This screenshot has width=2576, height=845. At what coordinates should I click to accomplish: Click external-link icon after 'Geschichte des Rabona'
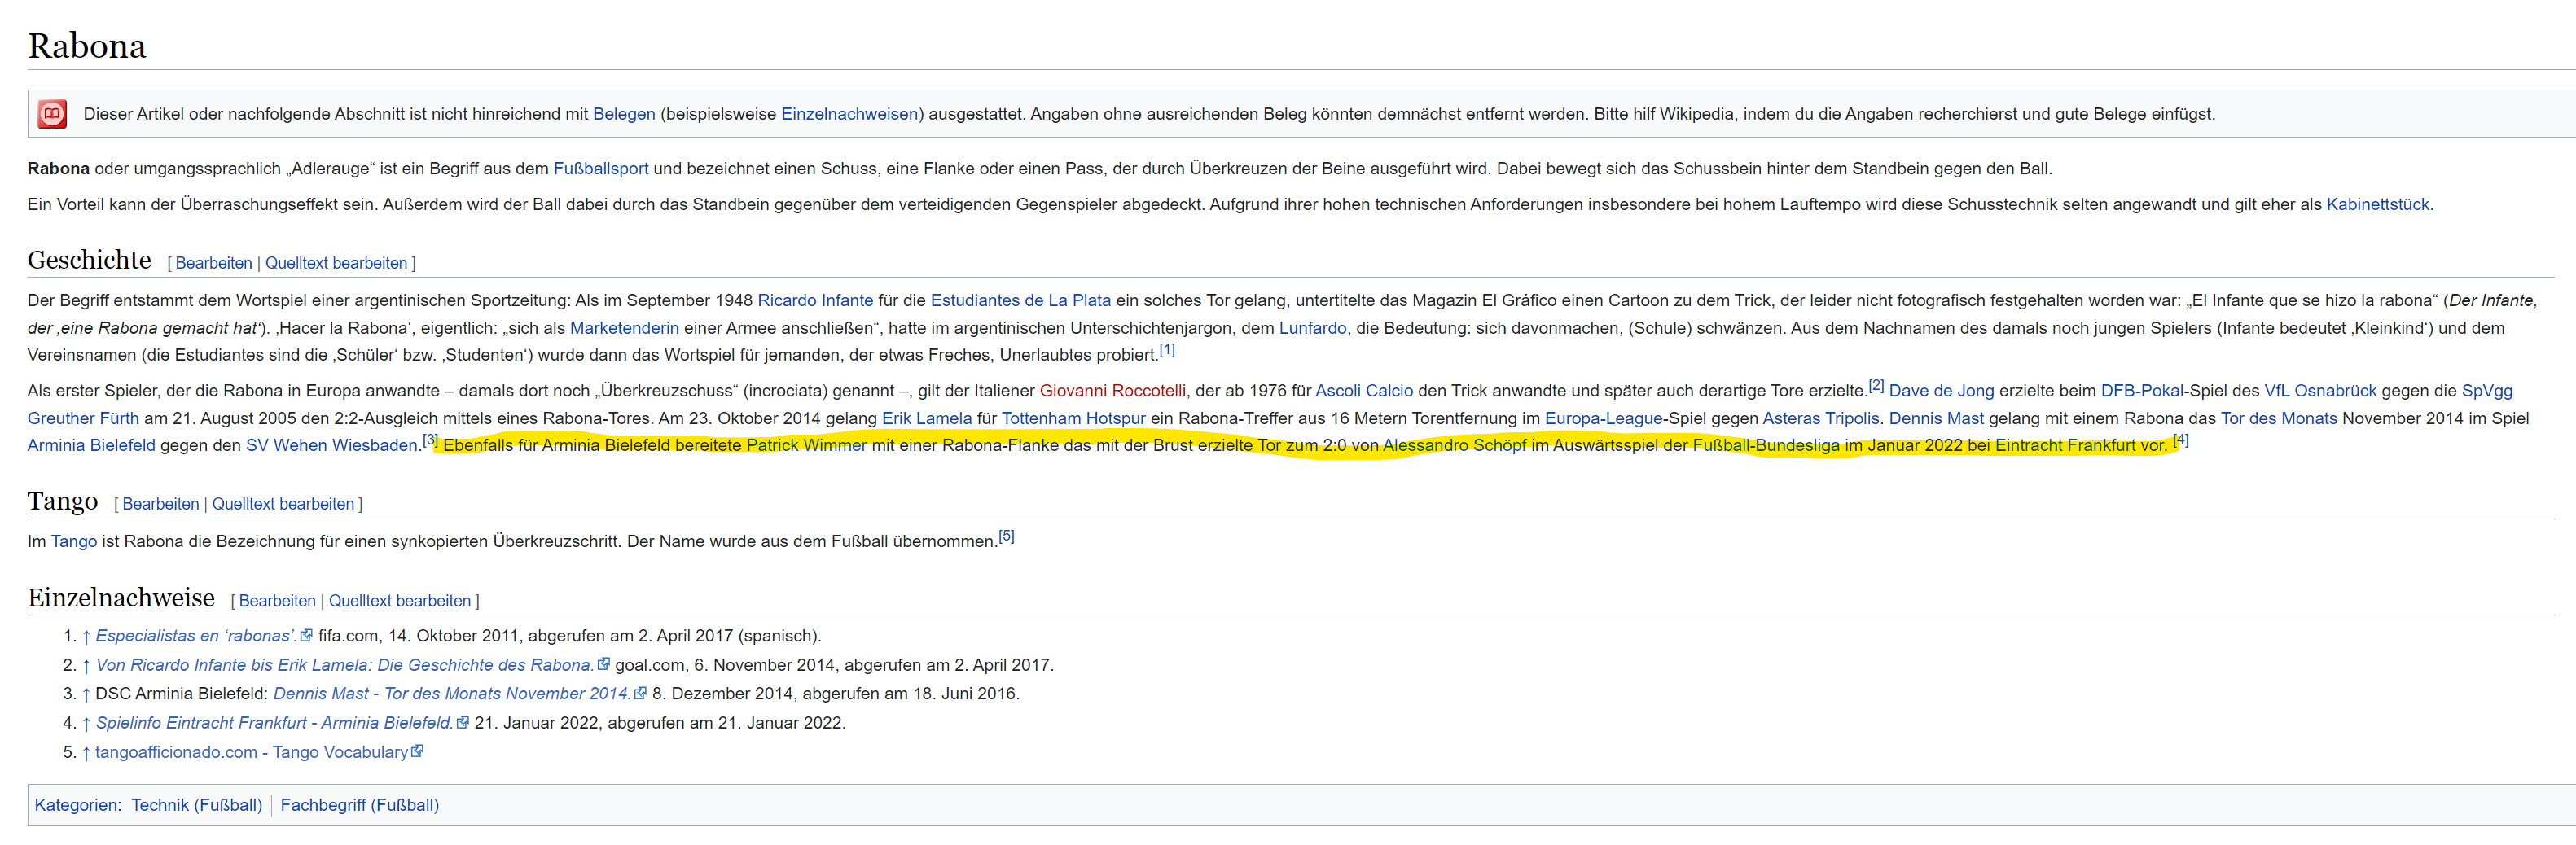click(x=603, y=664)
